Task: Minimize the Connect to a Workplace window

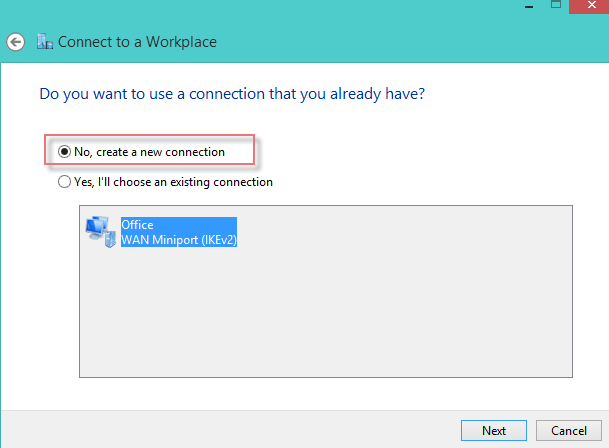Action: point(529,6)
